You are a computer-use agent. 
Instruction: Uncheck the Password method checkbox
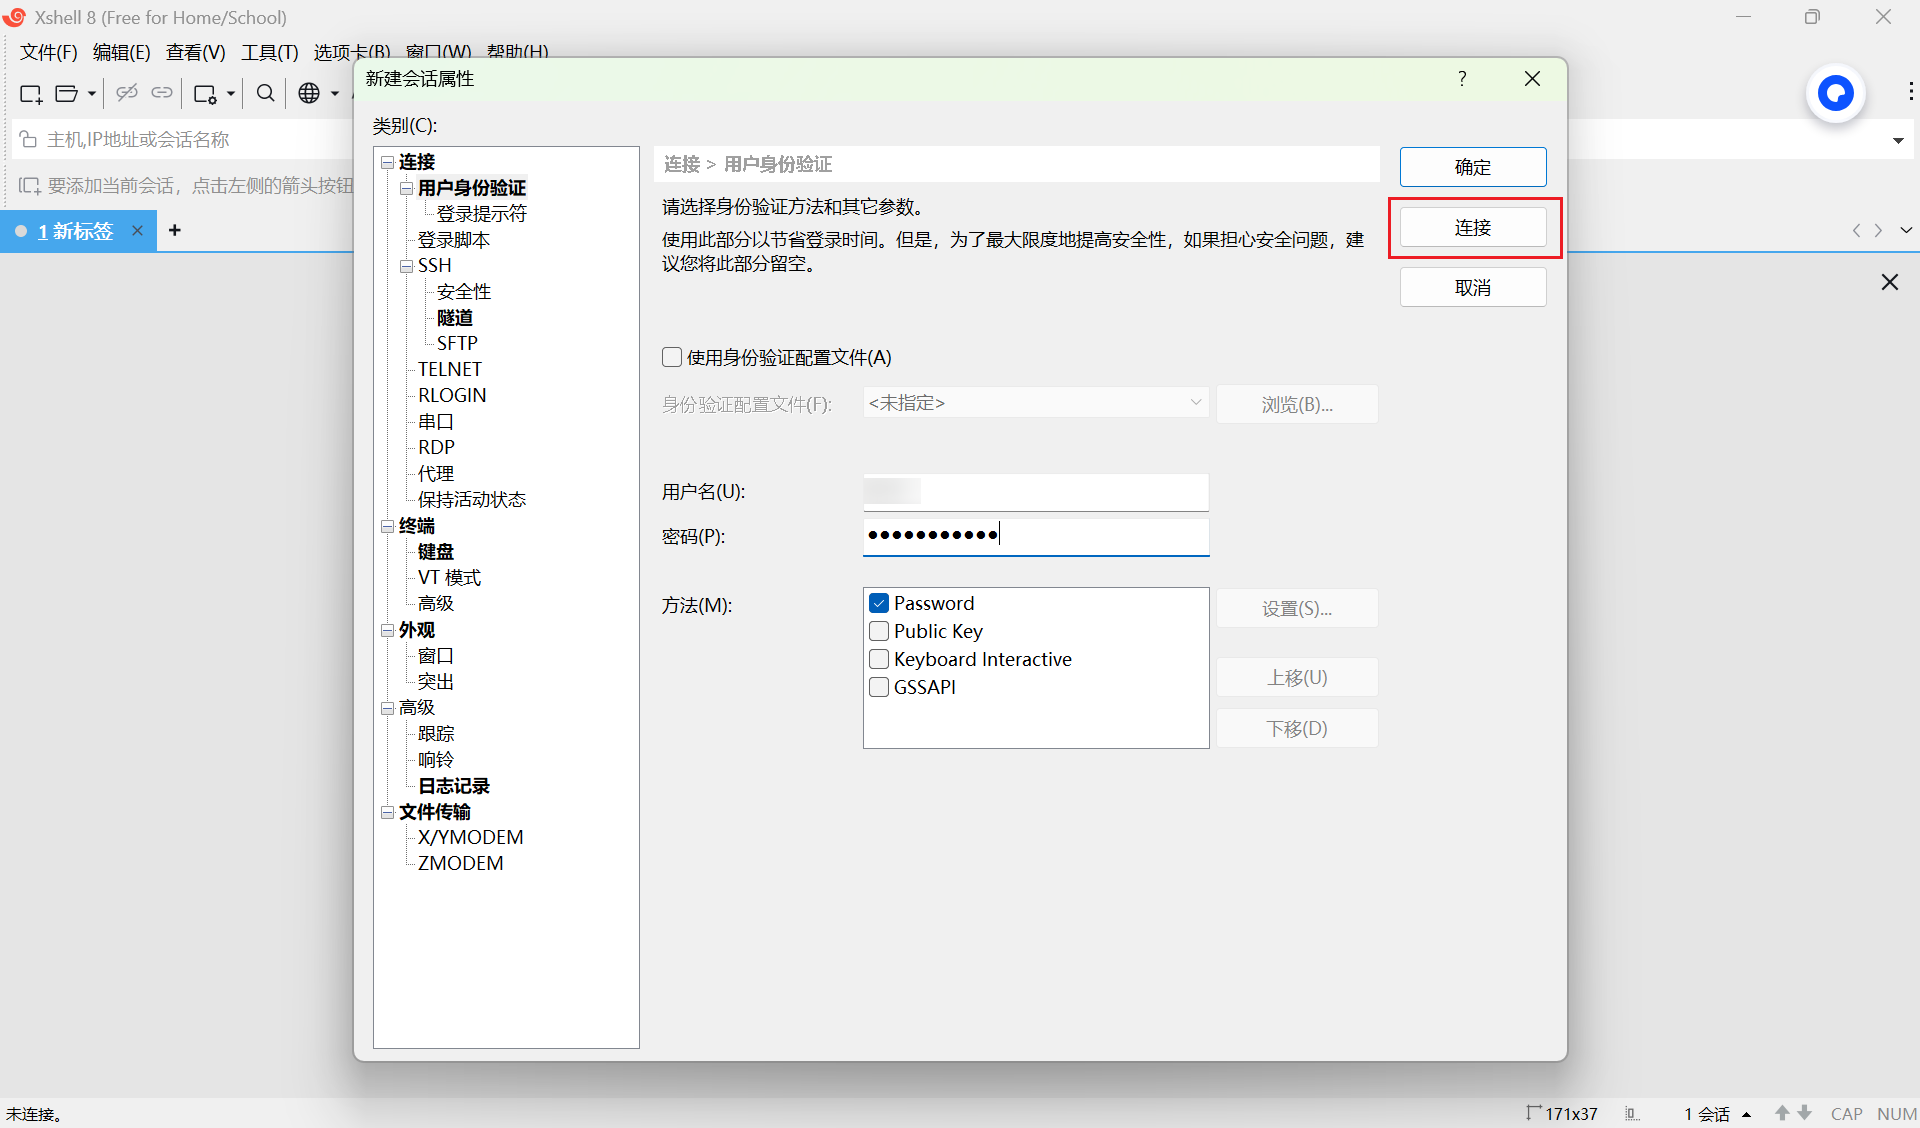(879, 603)
